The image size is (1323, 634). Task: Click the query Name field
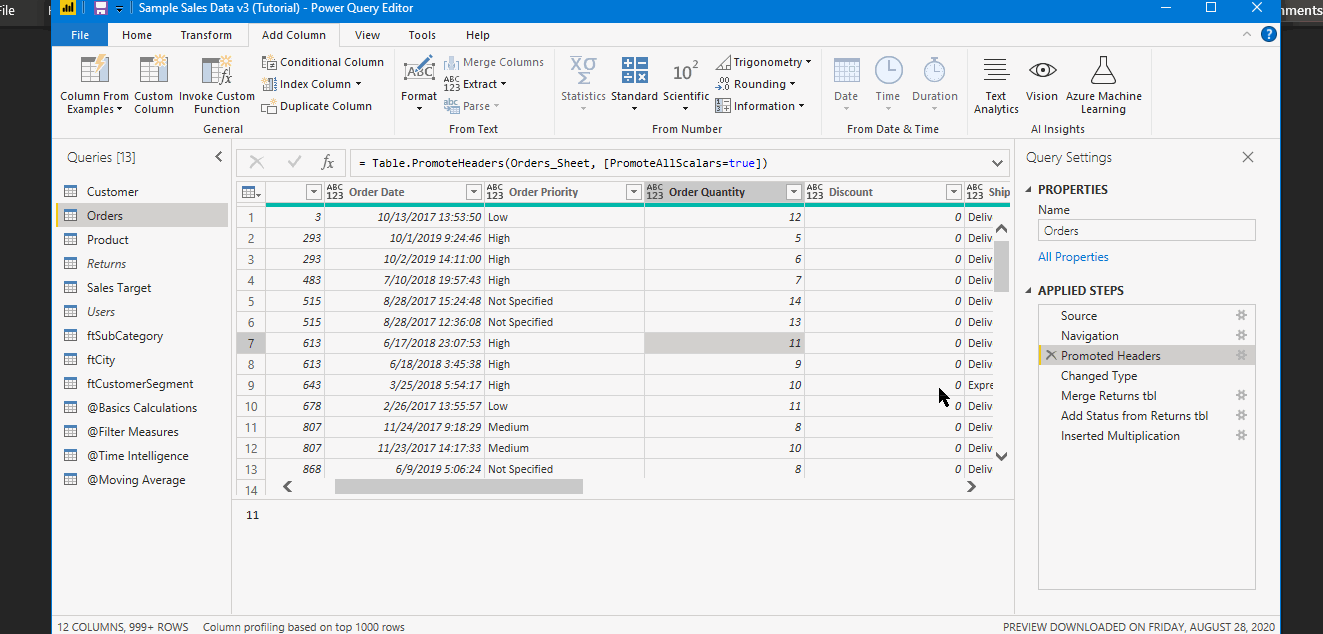1146,230
